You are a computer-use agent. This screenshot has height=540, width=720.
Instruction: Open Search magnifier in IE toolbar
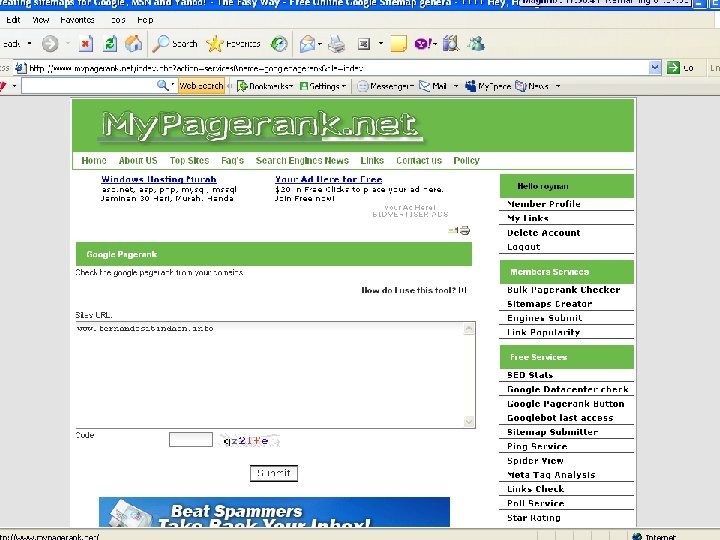(174, 44)
